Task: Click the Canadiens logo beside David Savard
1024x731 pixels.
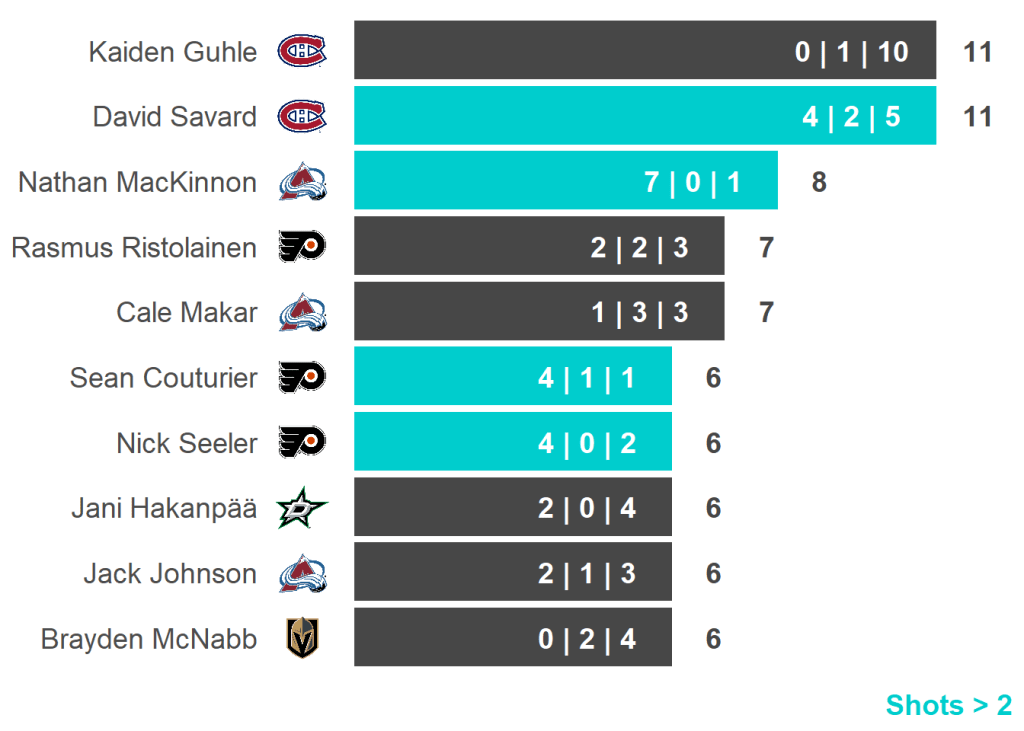Action: (302, 117)
